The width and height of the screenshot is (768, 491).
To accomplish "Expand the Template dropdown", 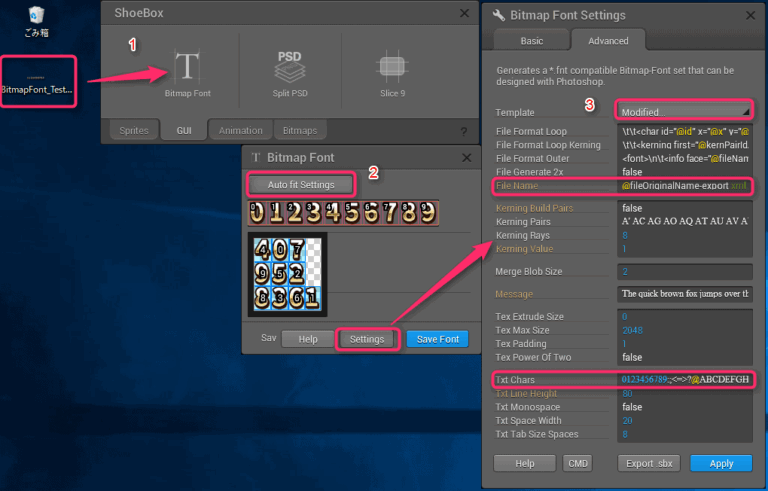I will [x=684, y=111].
